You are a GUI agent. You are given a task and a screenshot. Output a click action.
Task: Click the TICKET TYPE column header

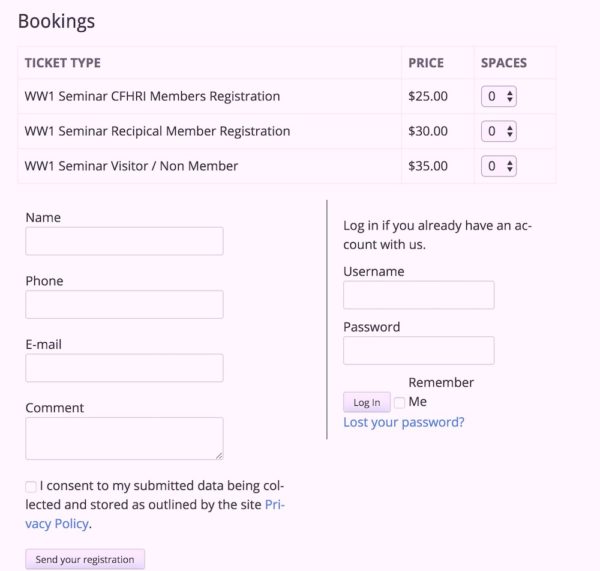(63, 63)
